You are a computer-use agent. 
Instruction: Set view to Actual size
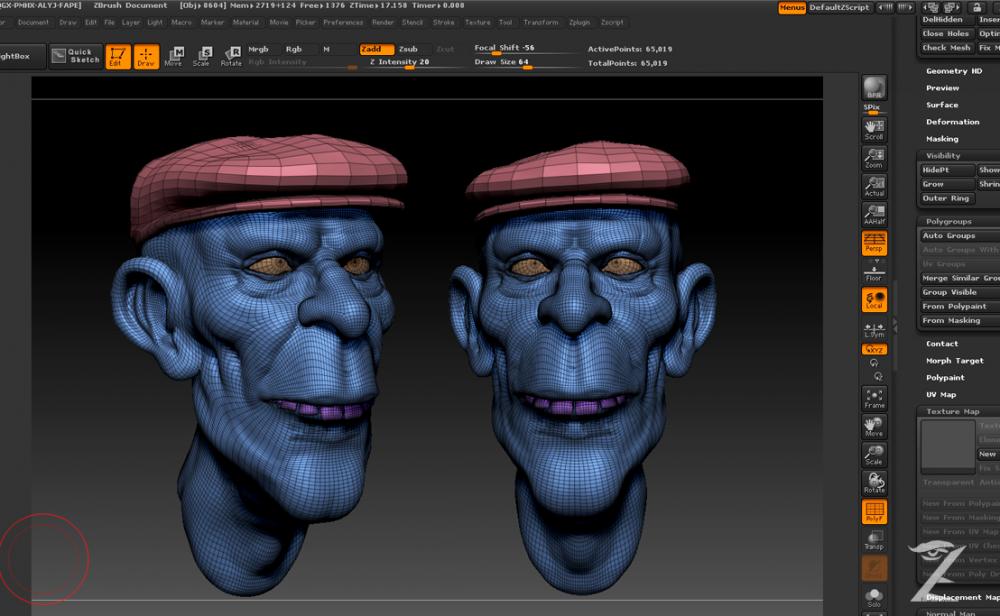(x=874, y=186)
